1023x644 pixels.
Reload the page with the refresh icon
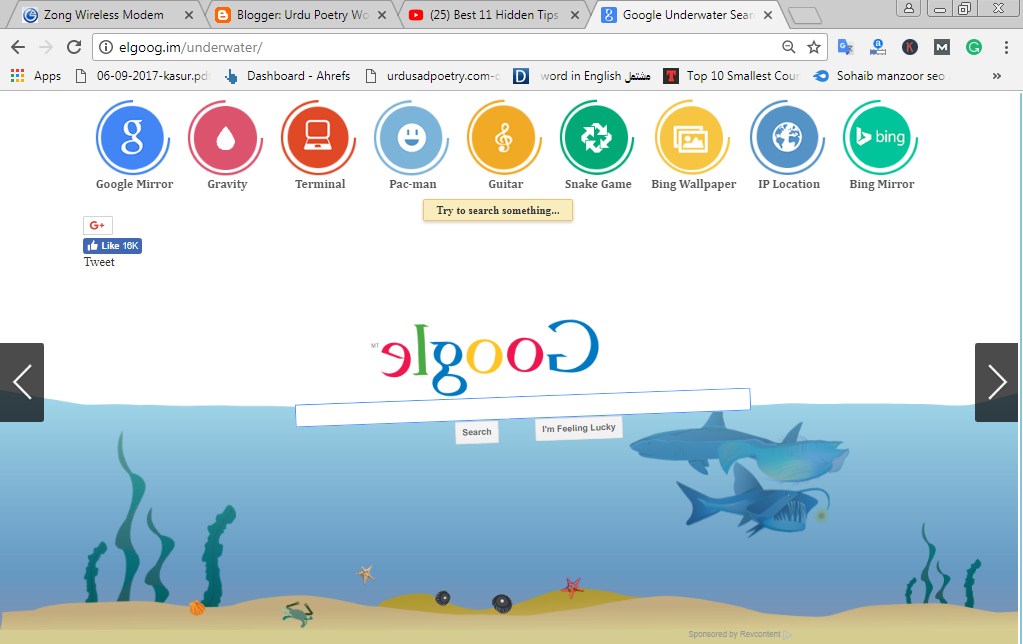click(x=74, y=47)
